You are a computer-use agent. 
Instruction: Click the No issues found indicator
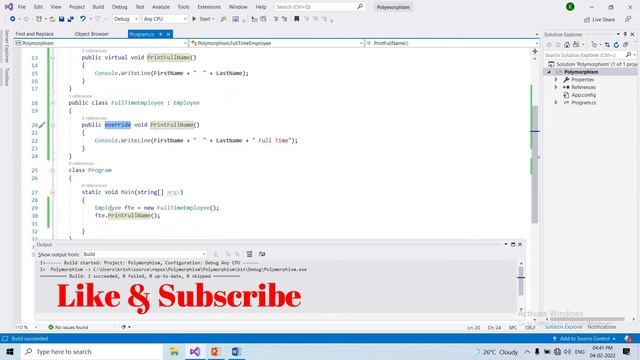click(x=68, y=327)
